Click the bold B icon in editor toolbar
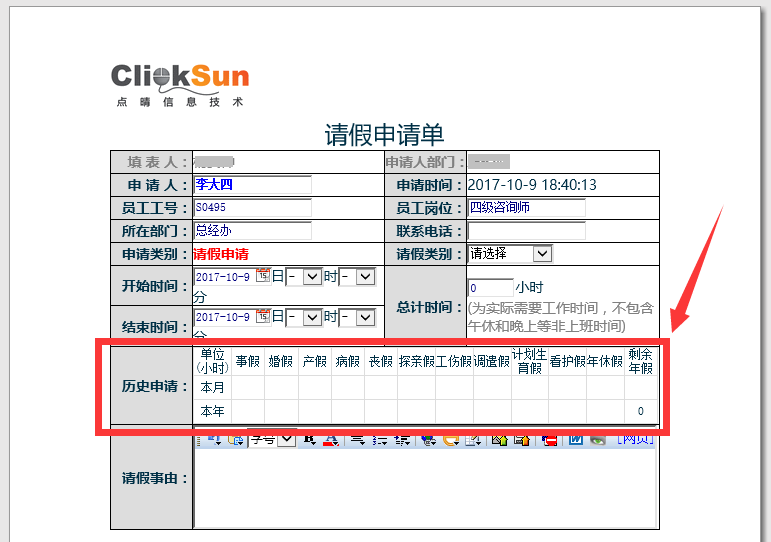771x542 pixels. 309,439
